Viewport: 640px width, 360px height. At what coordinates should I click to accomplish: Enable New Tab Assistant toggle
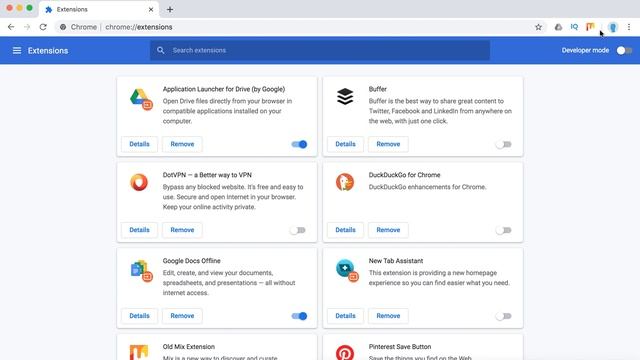click(503, 316)
